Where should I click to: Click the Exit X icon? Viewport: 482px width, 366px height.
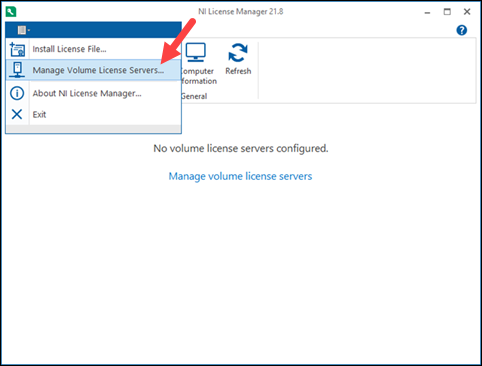17,114
